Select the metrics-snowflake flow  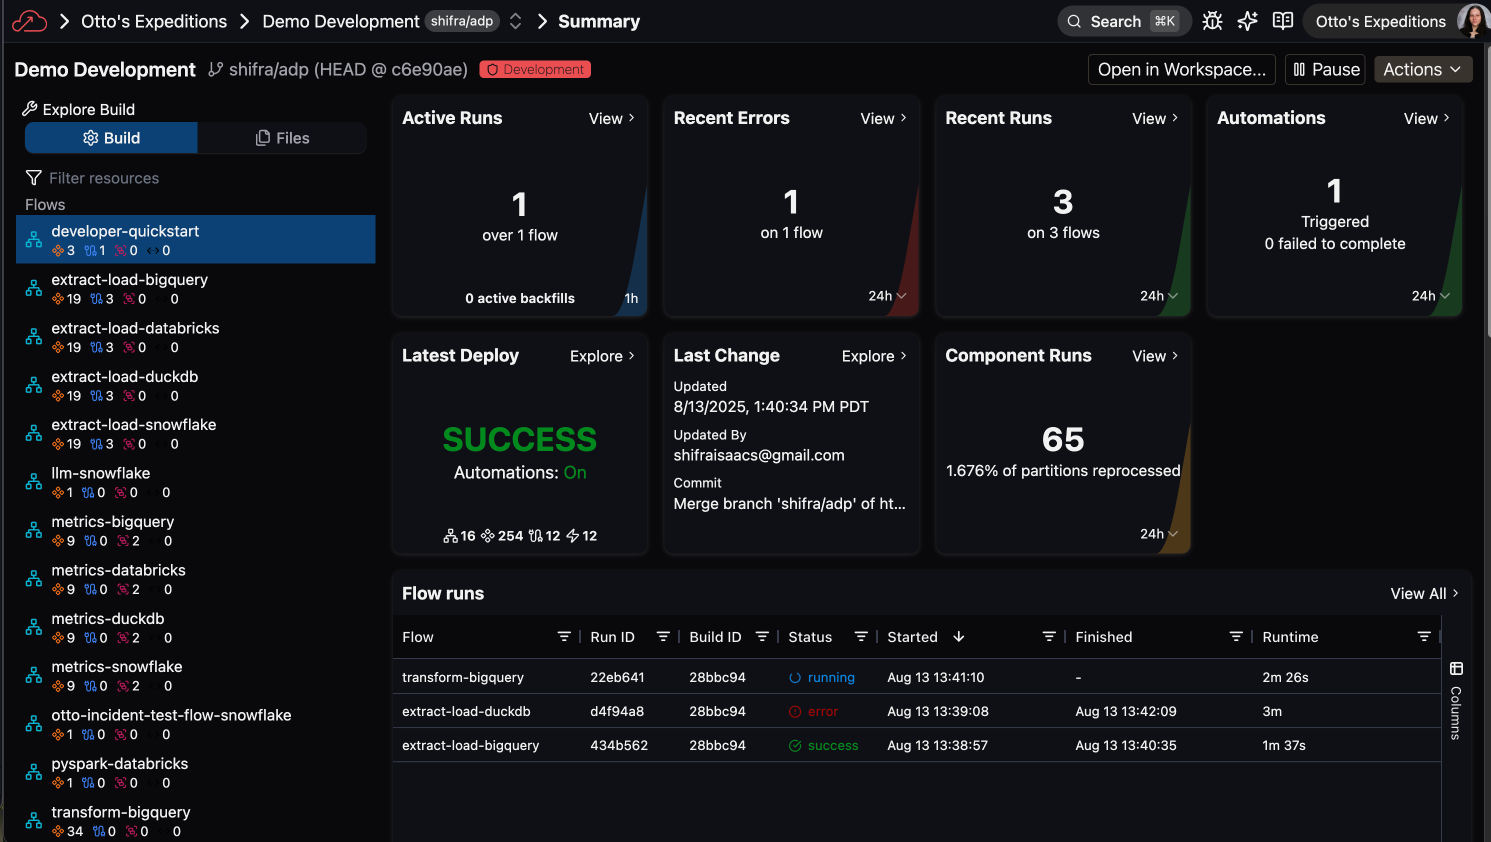click(x=196, y=676)
